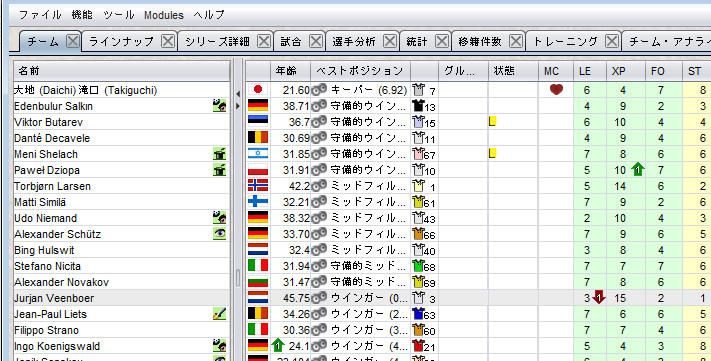This screenshot has height=361, width=711.
Task: Click Udo Niemand's specialty icon
Action: pyautogui.click(x=219, y=218)
